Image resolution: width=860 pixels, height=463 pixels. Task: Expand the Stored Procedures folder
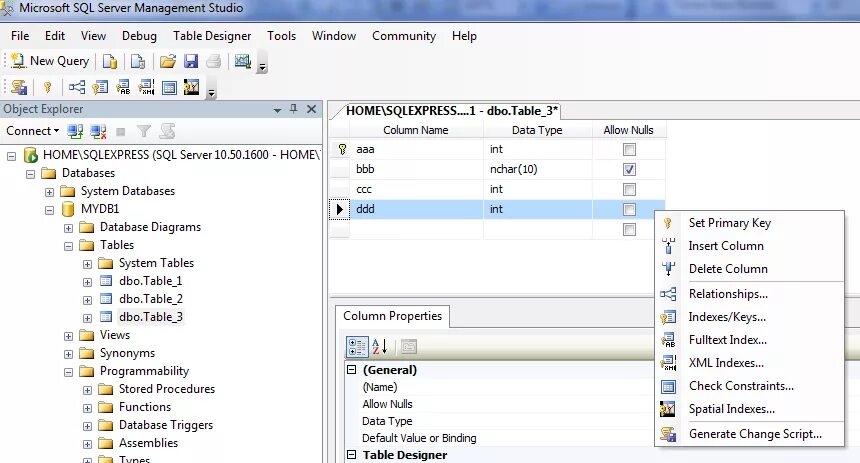[x=87, y=391]
